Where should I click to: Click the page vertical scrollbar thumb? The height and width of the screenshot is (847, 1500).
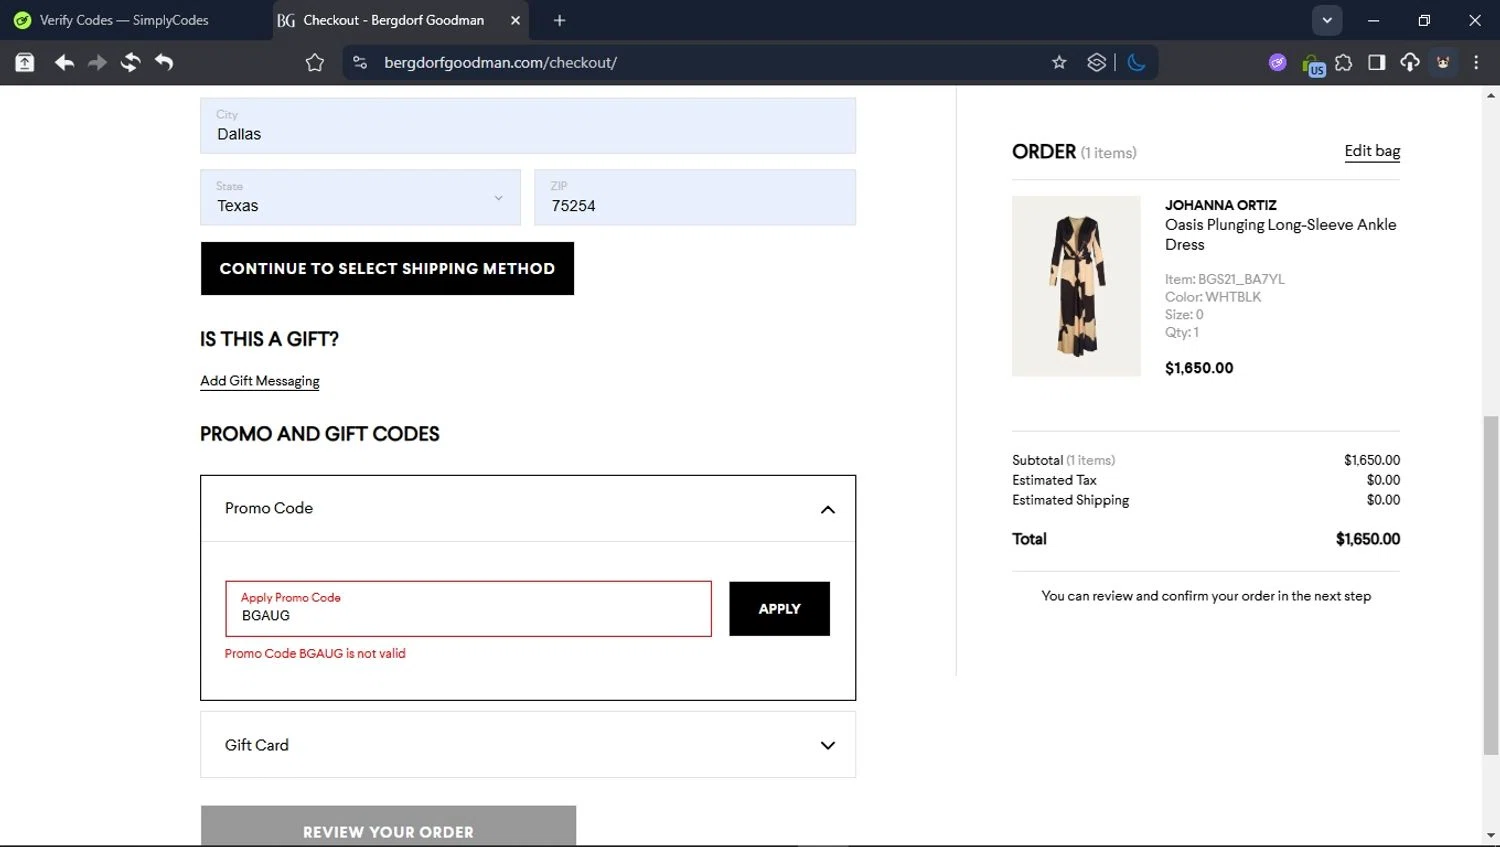point(1491,585)
